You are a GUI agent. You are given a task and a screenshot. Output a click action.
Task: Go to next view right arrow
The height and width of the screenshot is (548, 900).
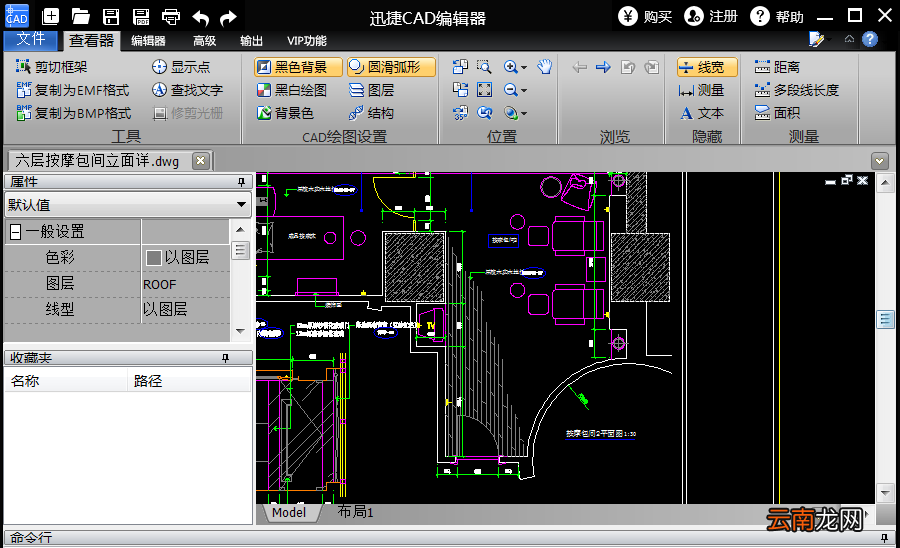coord(603,67)
